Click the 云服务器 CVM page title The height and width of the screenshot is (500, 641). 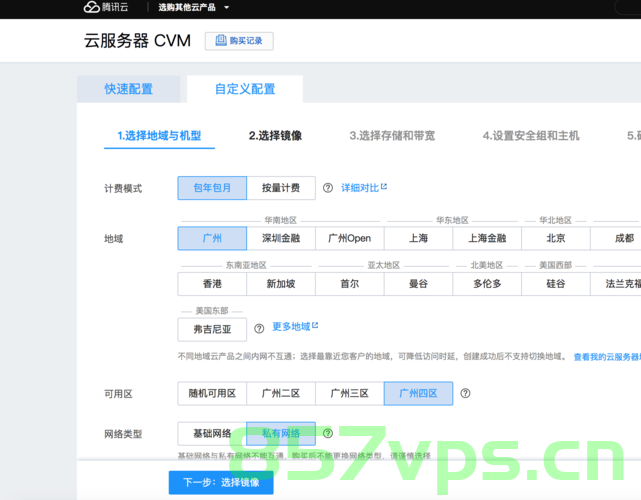[137, 41]
